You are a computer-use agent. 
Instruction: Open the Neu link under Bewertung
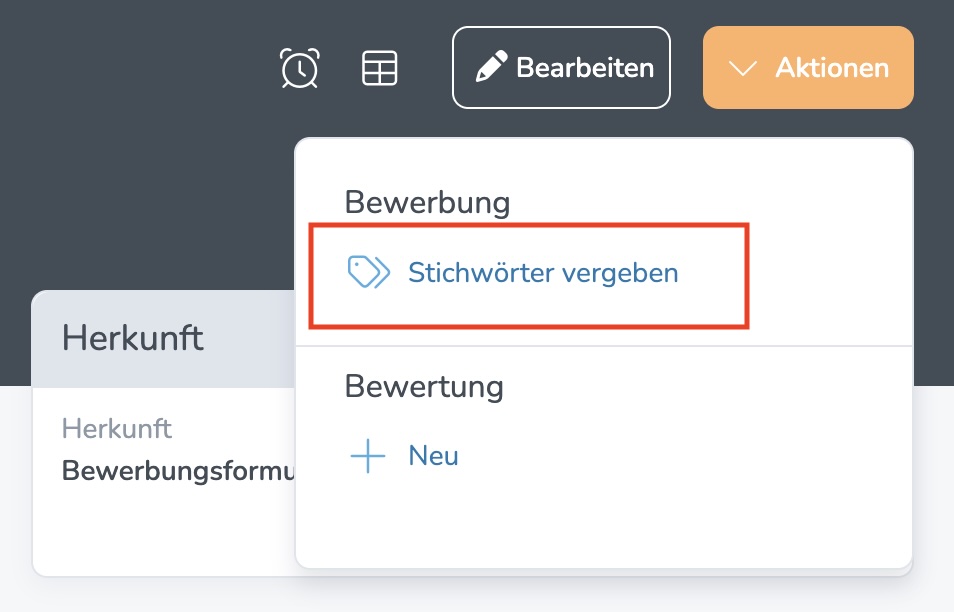tap(431, 455)
